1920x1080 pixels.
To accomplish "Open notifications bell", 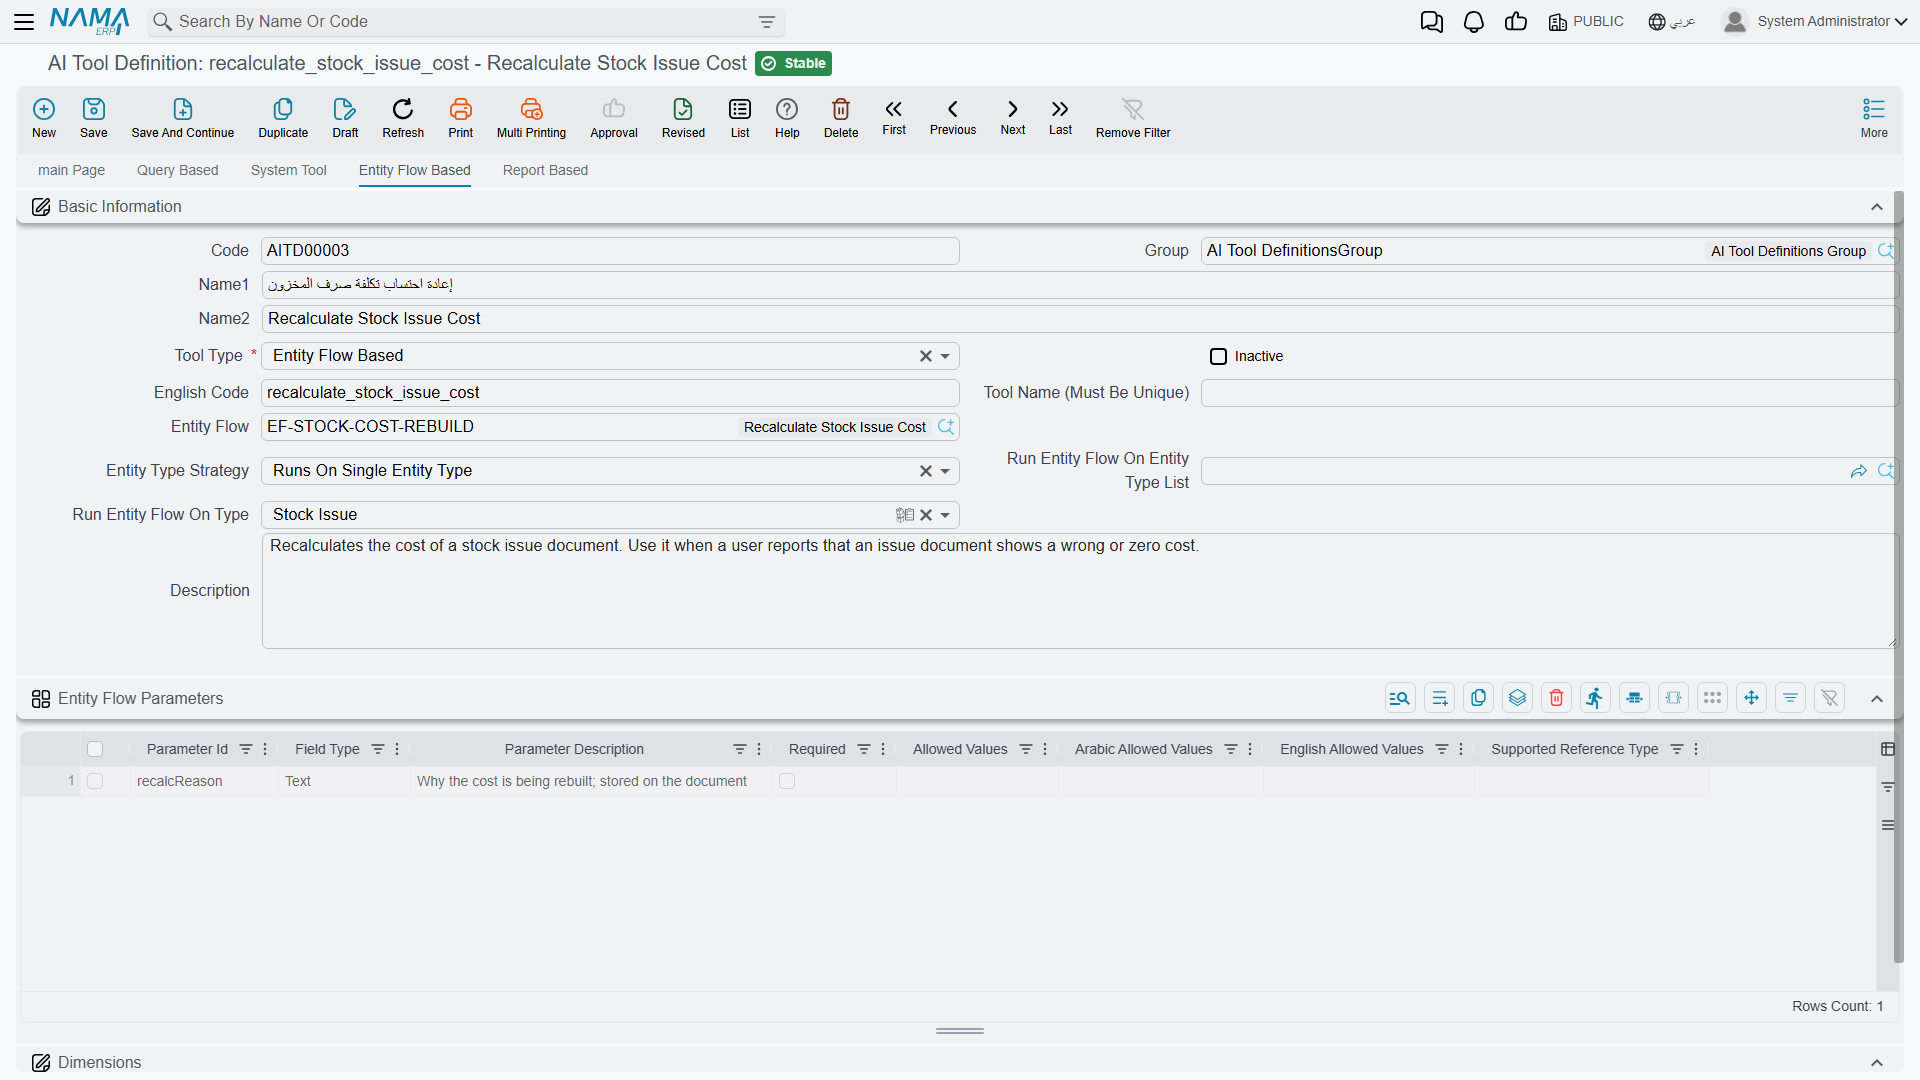I will [1474, 22].
